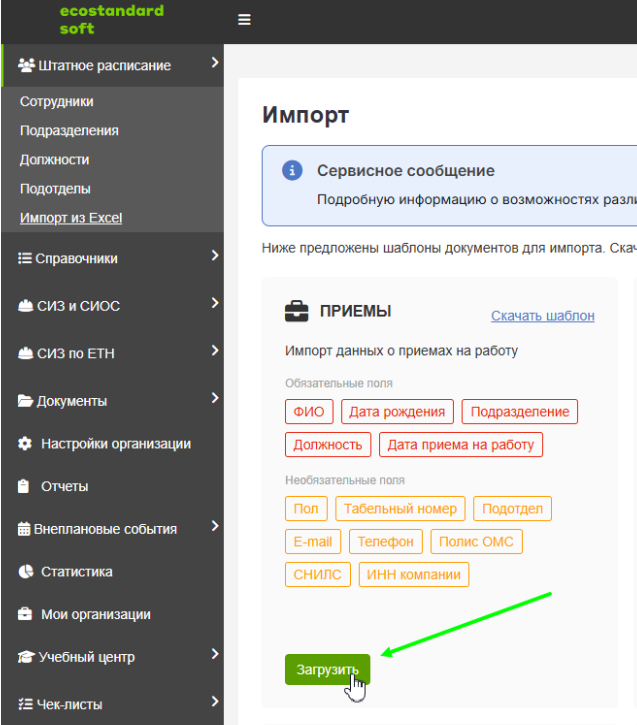Click the ПРИЕМЫ card title
This screenshot has width=637, height=725.
(x=355, y=311)
